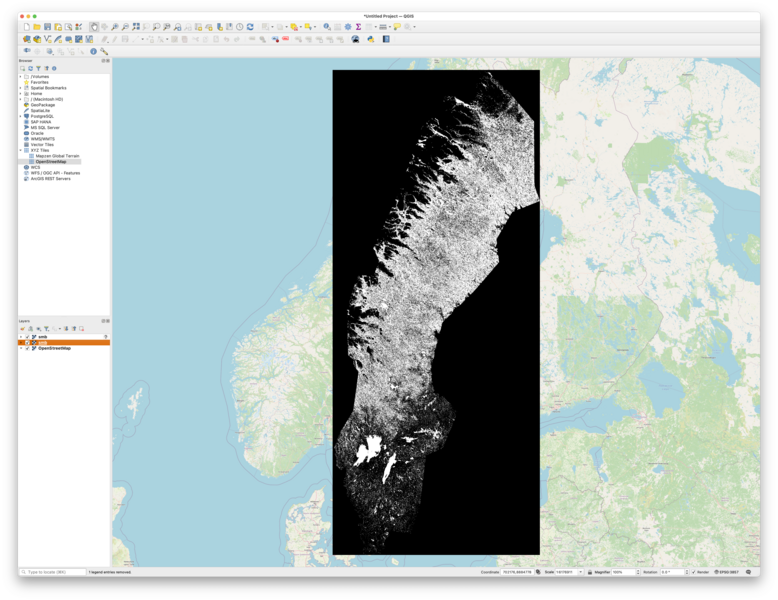The width and height of the screenshot is (778, 600).
Task: Expand the Home browser node
Action: pos(21,93)
